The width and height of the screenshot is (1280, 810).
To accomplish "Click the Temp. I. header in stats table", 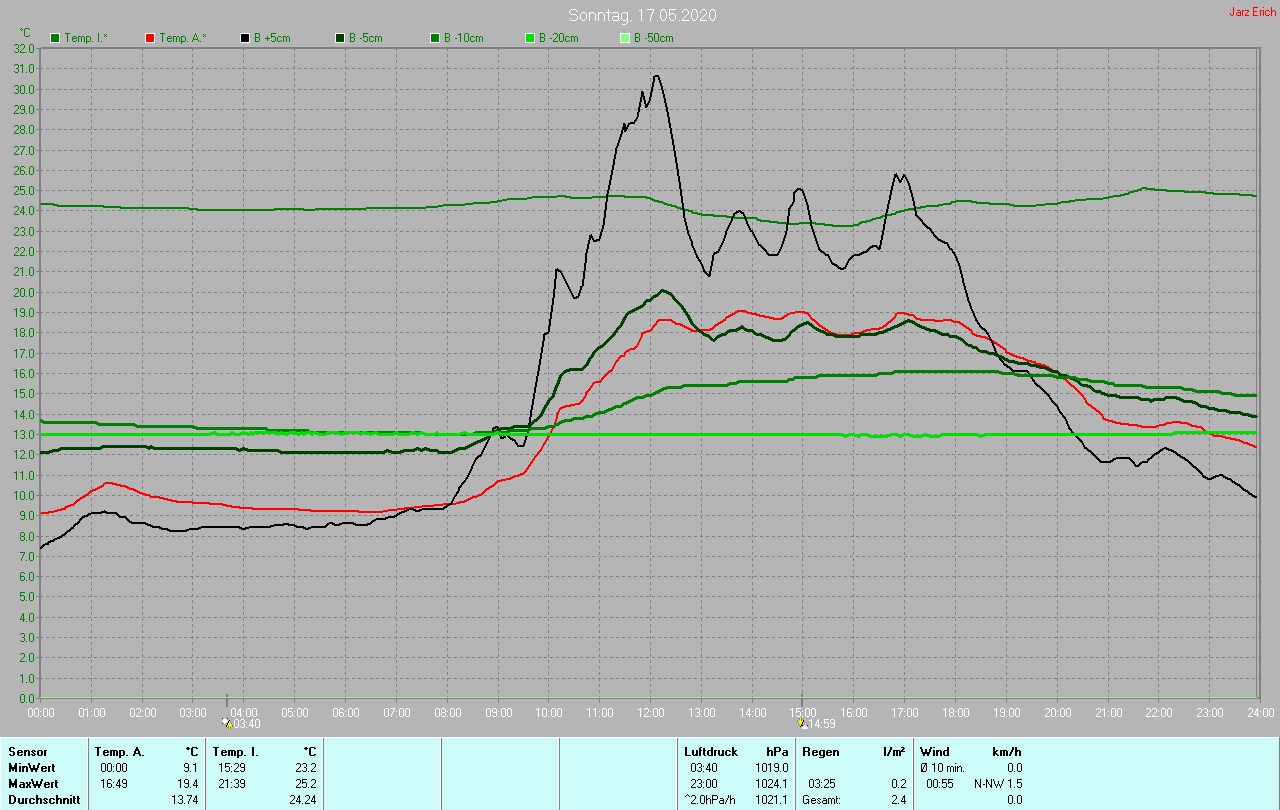I will coord(236,751).
